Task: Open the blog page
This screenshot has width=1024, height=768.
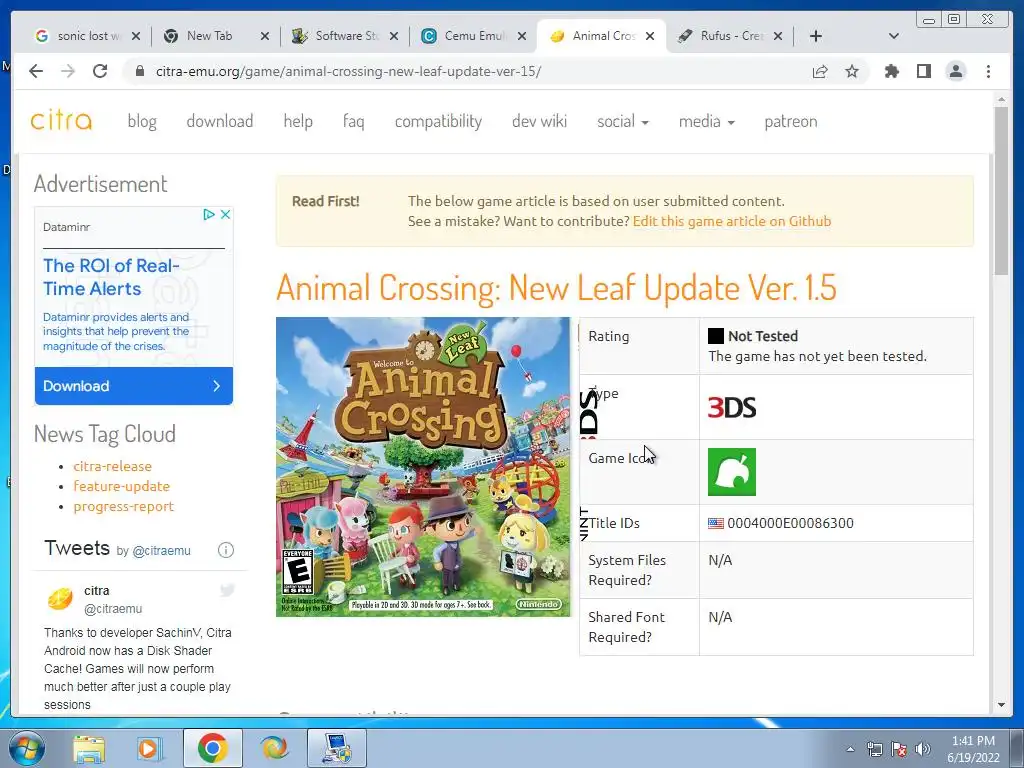Action: pyautogui.click(x=142, y=121)
